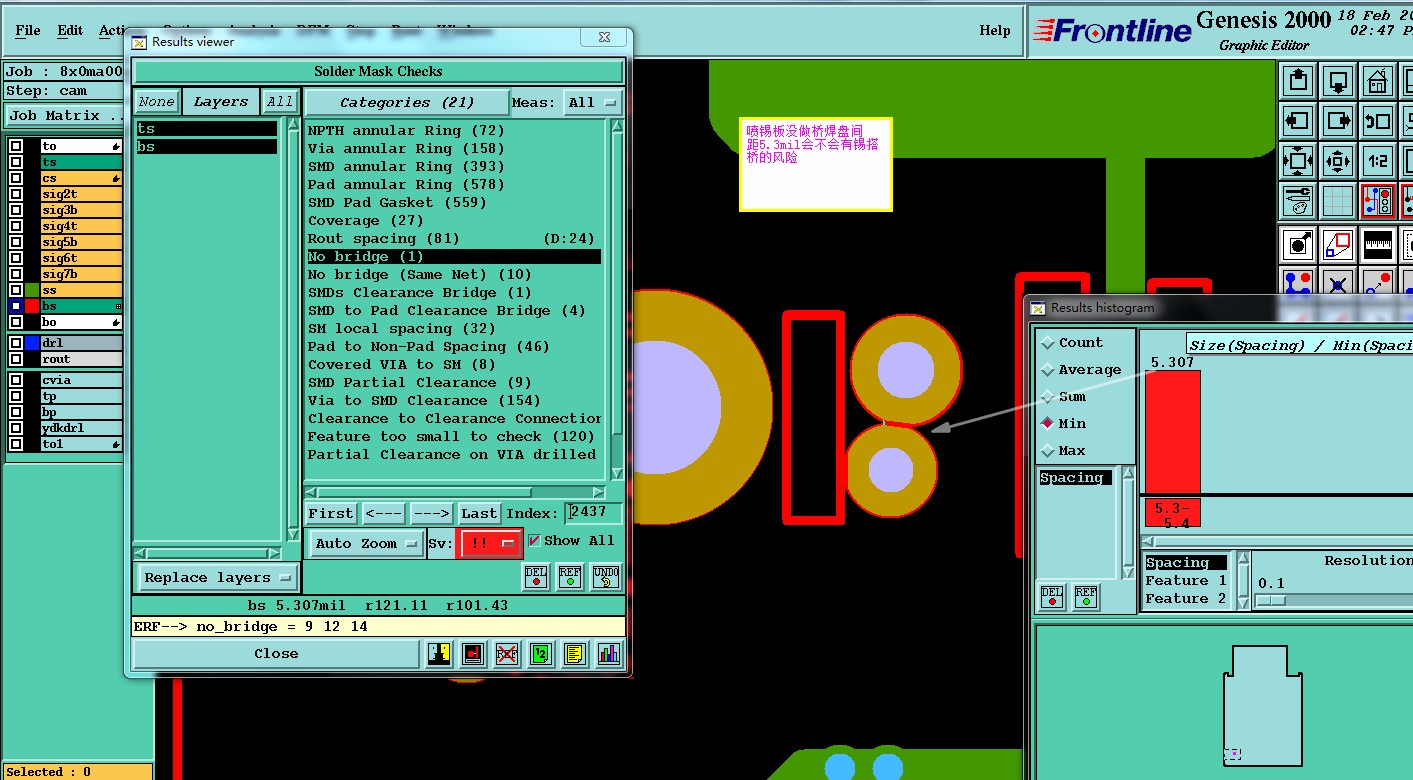The height and width of the screenshot is (780, 1413).
Task: Click the Last button
Action: tap(479, 514)
